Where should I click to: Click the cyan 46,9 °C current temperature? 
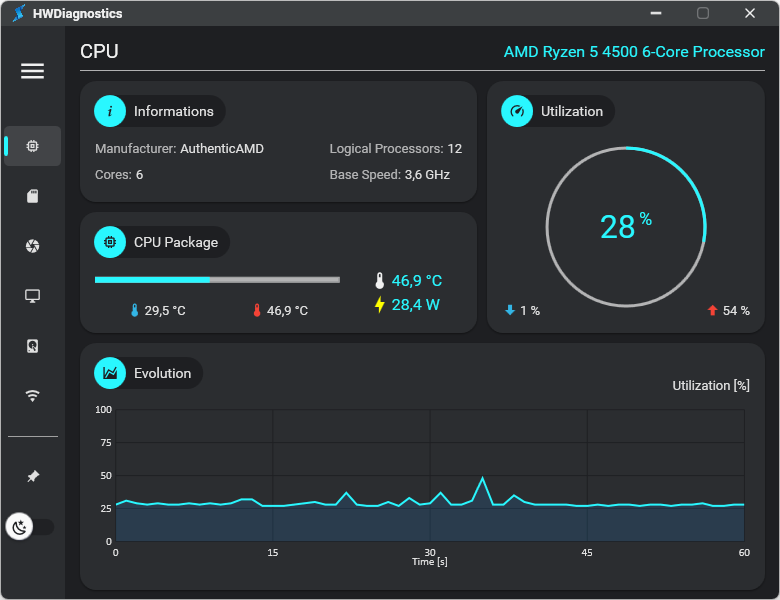click(x=417, y=281)
